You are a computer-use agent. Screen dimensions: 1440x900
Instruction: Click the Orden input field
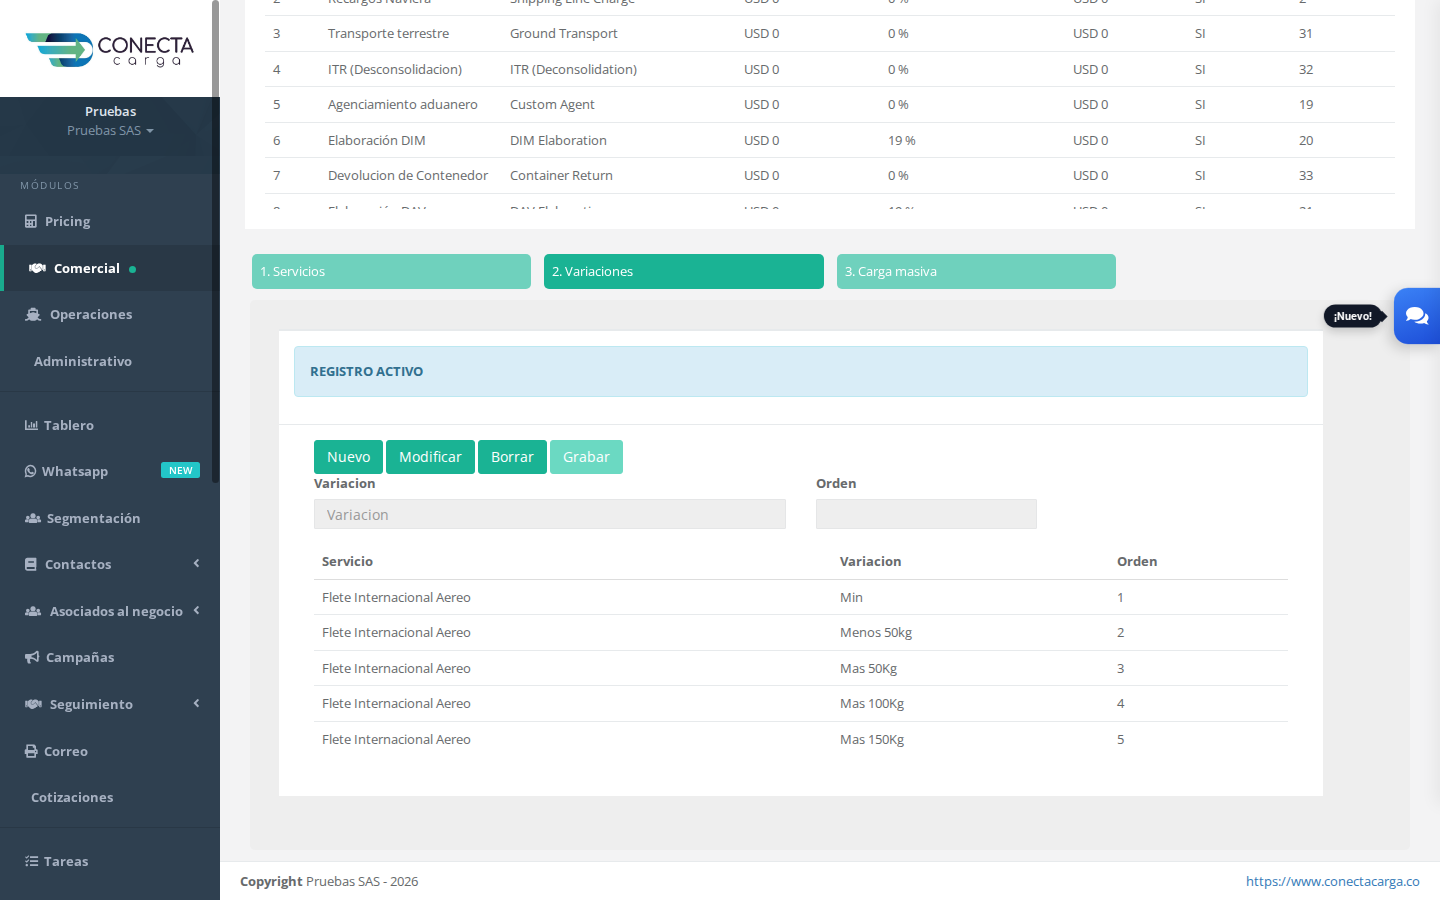point(926,514)
